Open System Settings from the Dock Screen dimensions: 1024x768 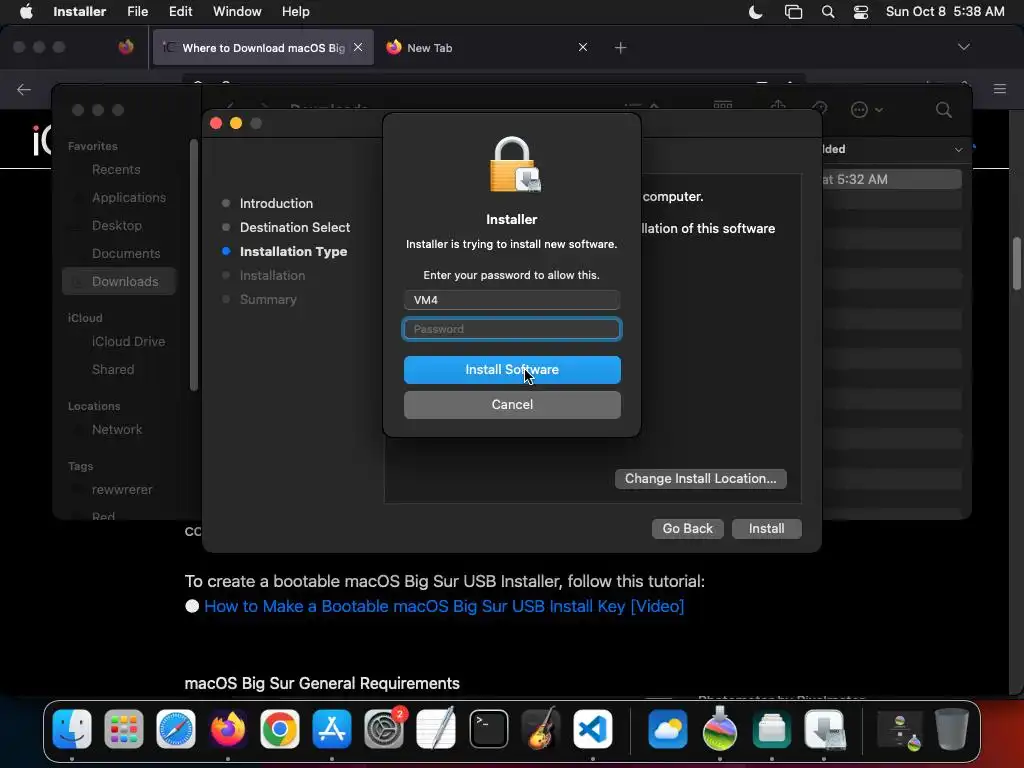click(x=384, y=729)
